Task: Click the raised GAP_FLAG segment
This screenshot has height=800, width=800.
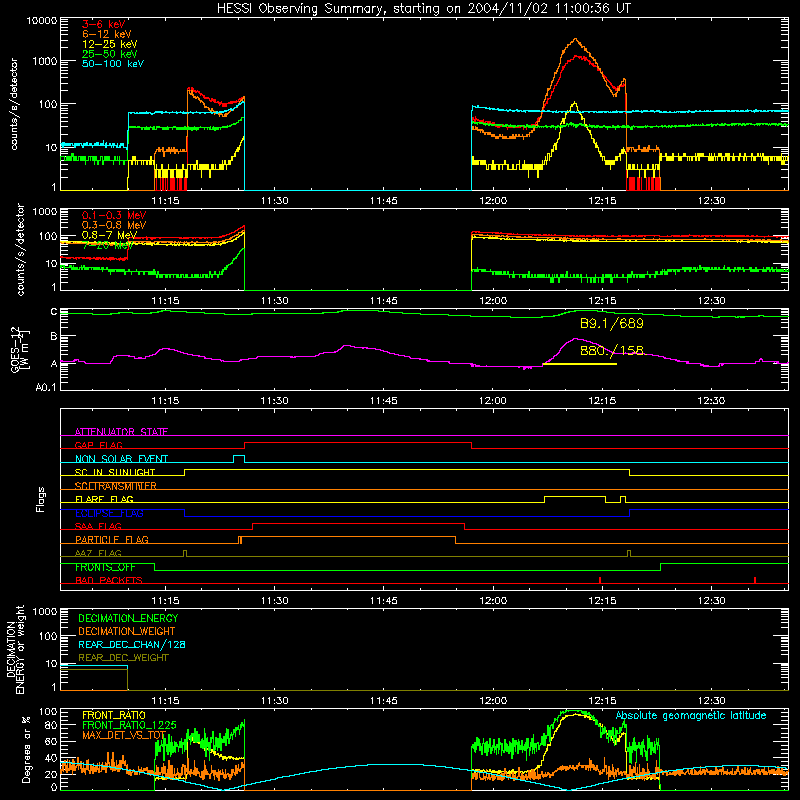Action: click(358, 443)
